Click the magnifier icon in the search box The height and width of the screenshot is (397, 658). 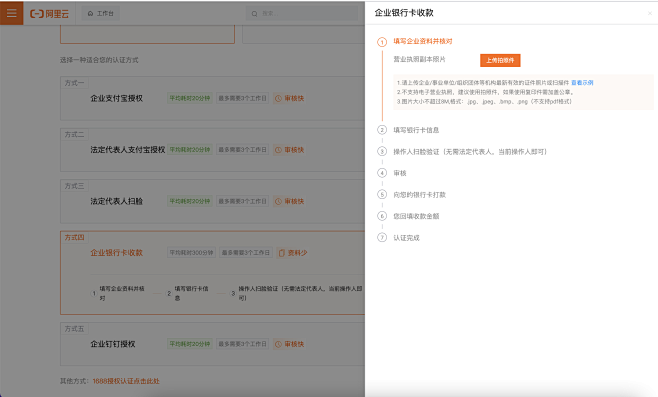tap(254, 14)
